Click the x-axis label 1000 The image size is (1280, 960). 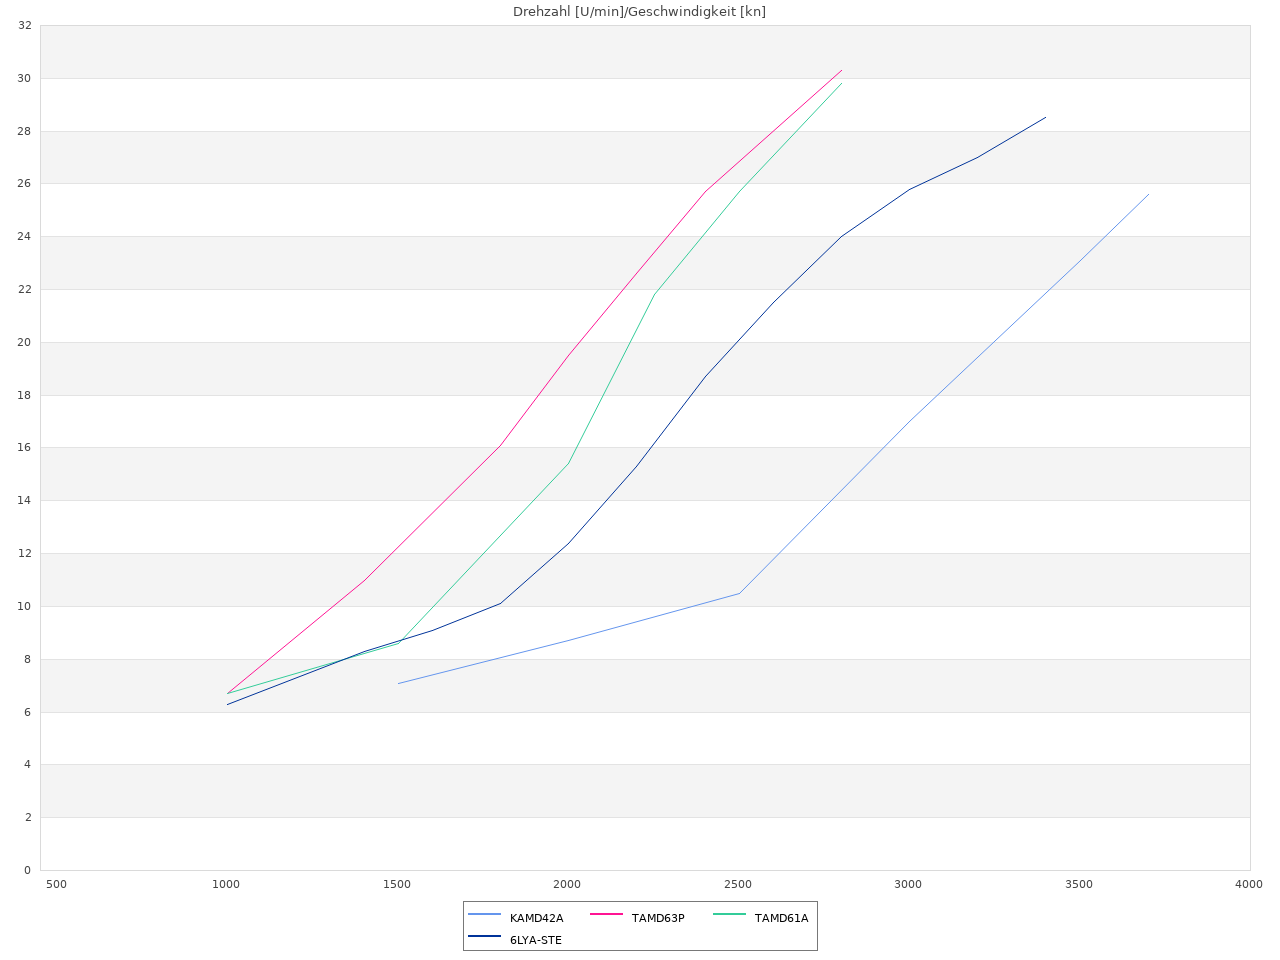pos(226,884)
